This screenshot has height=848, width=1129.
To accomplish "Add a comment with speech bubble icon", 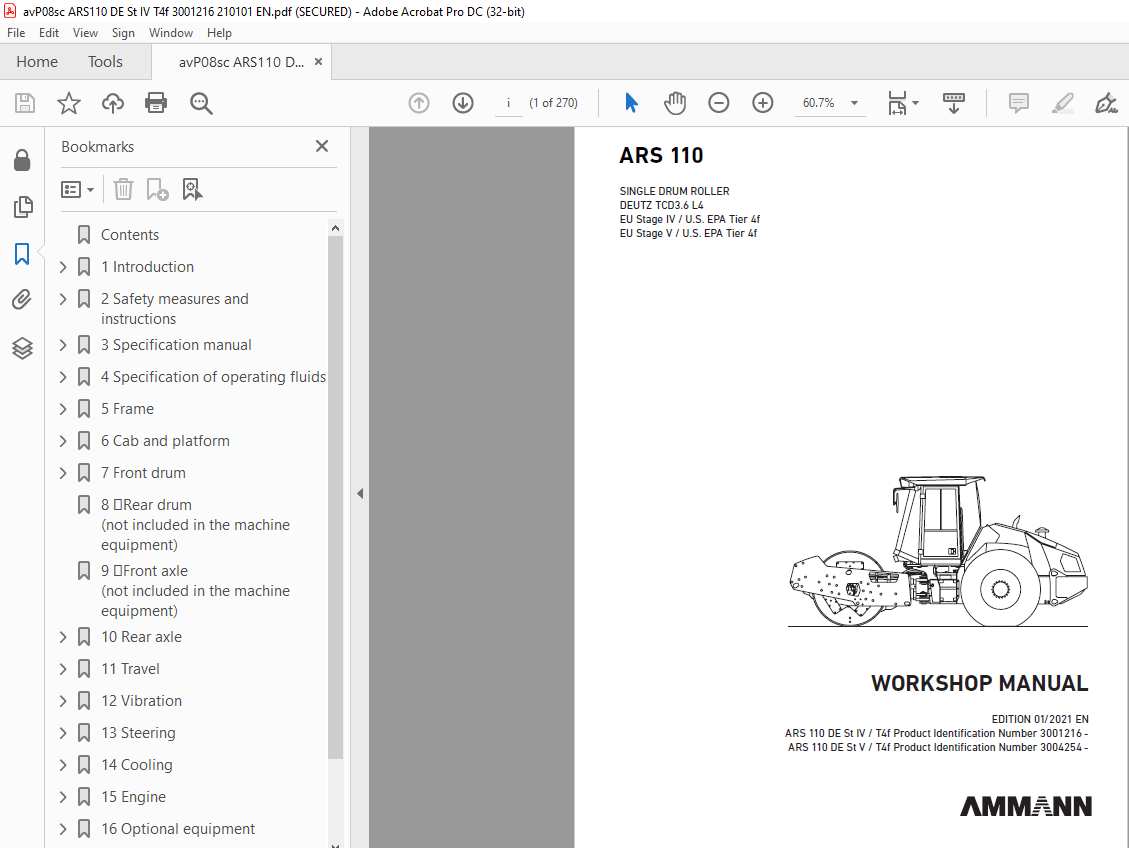I will [1019, 103].
